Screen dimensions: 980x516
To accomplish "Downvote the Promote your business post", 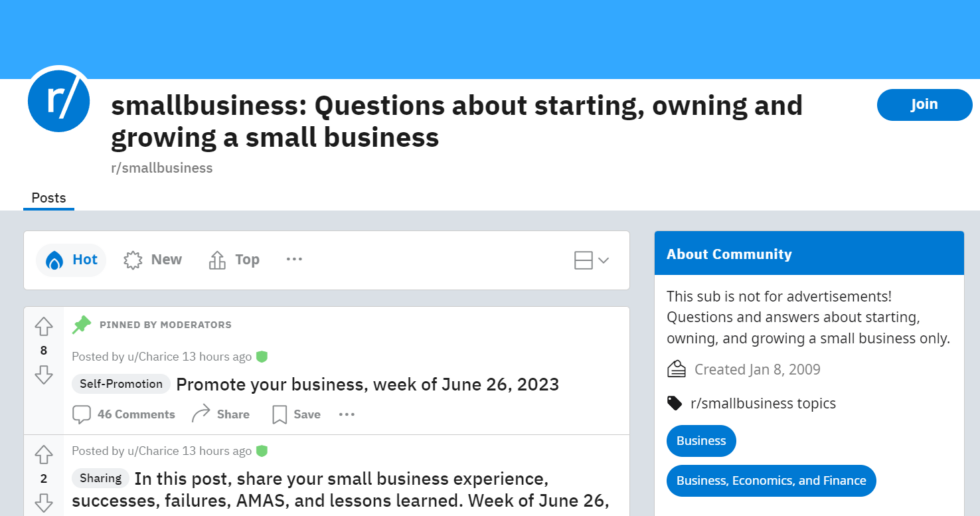I will (44, 375).
